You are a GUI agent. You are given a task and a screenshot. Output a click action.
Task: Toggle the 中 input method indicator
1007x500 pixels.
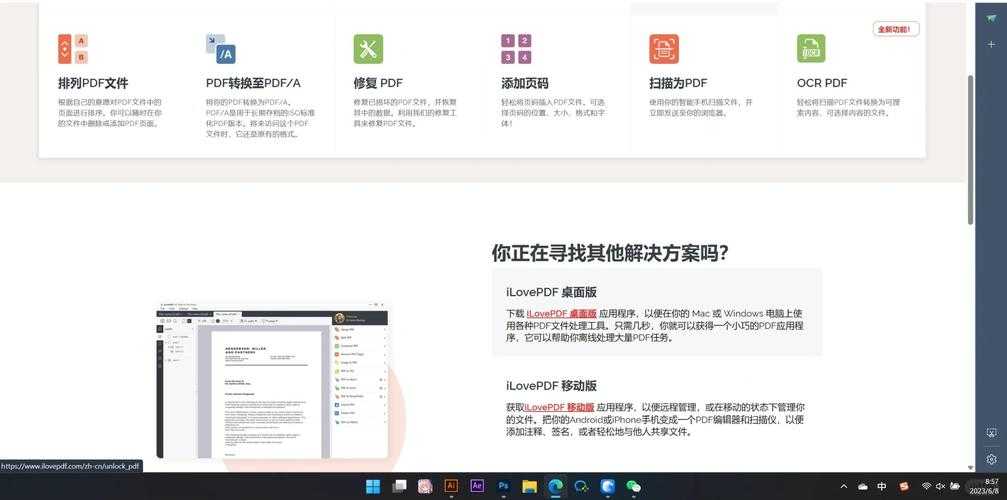point(881,486)
